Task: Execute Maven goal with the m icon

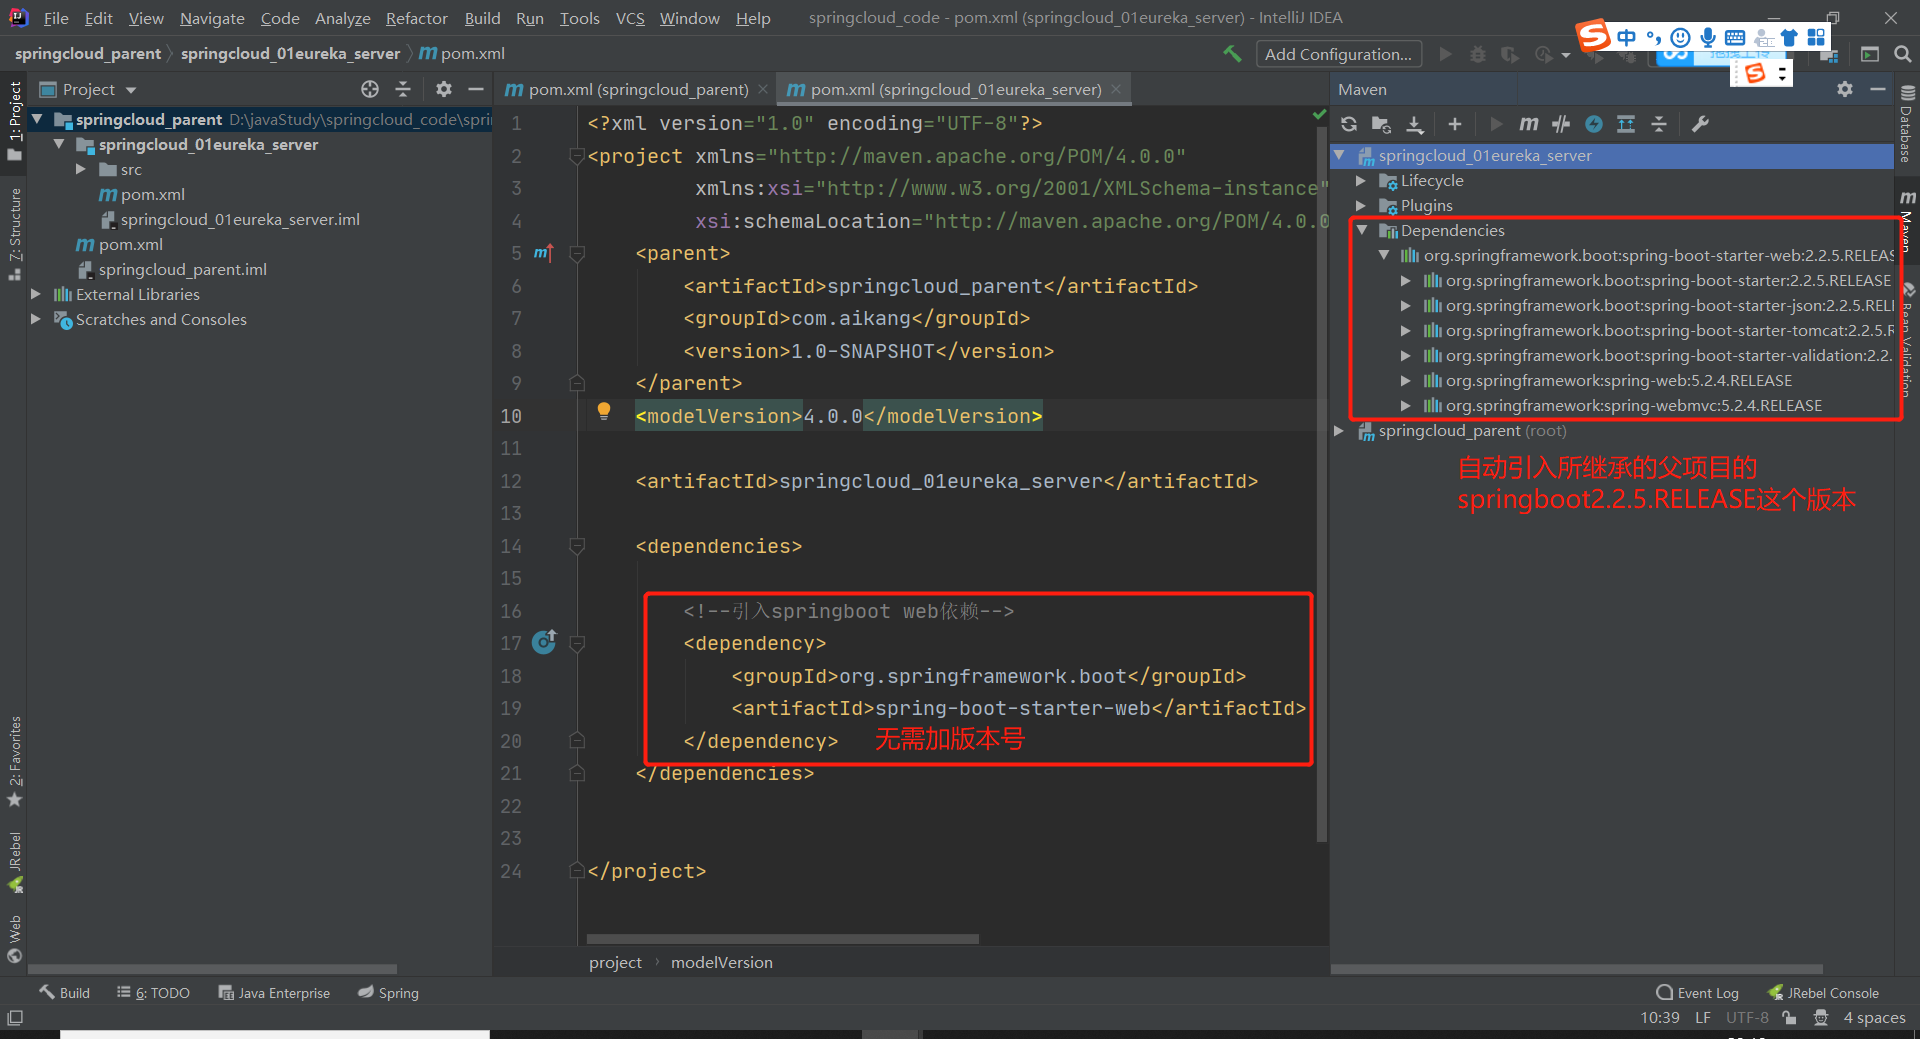Action: pyautogui.click(x=1528, y=124)
